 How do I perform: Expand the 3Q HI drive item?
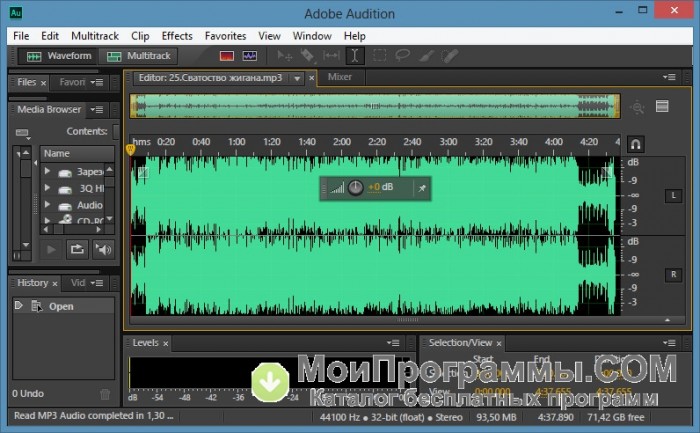[x=47, y=188]
